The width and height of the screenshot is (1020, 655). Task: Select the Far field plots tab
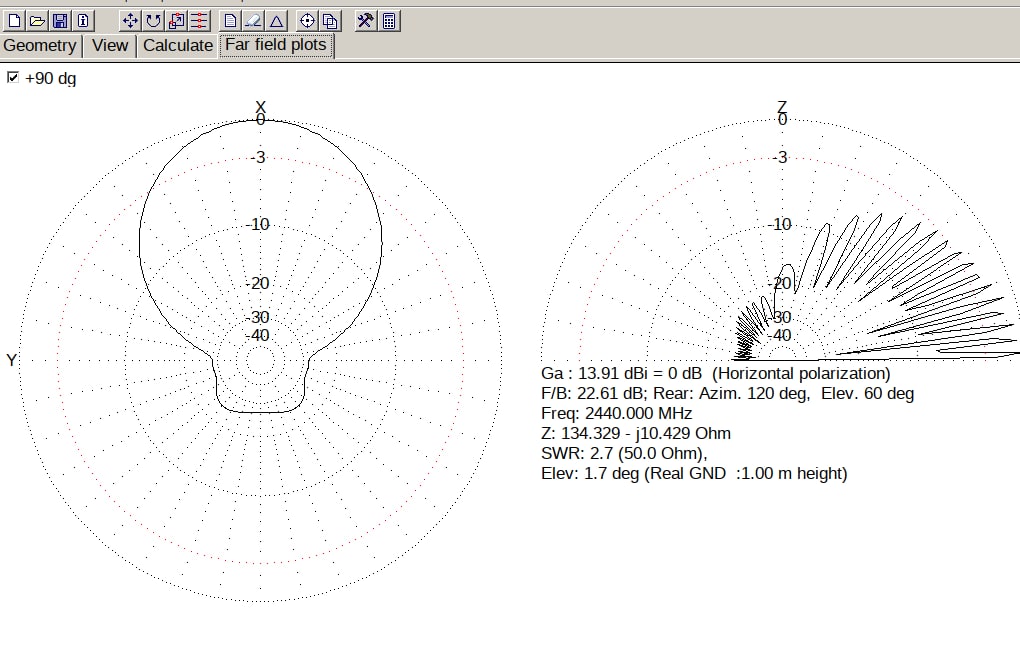(x=276, y=45)
